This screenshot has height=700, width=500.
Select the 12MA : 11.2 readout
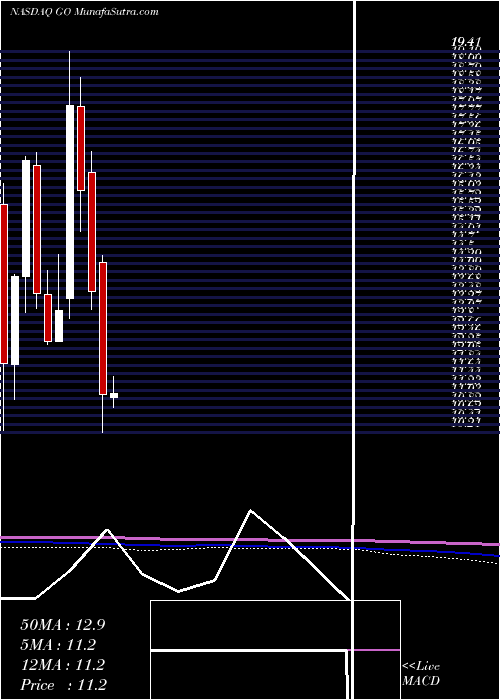[x=62, y=665]
